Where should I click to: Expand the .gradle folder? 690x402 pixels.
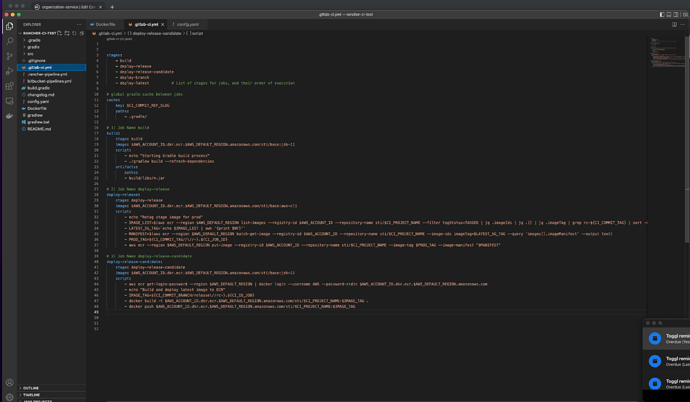[x=34, y=40]
